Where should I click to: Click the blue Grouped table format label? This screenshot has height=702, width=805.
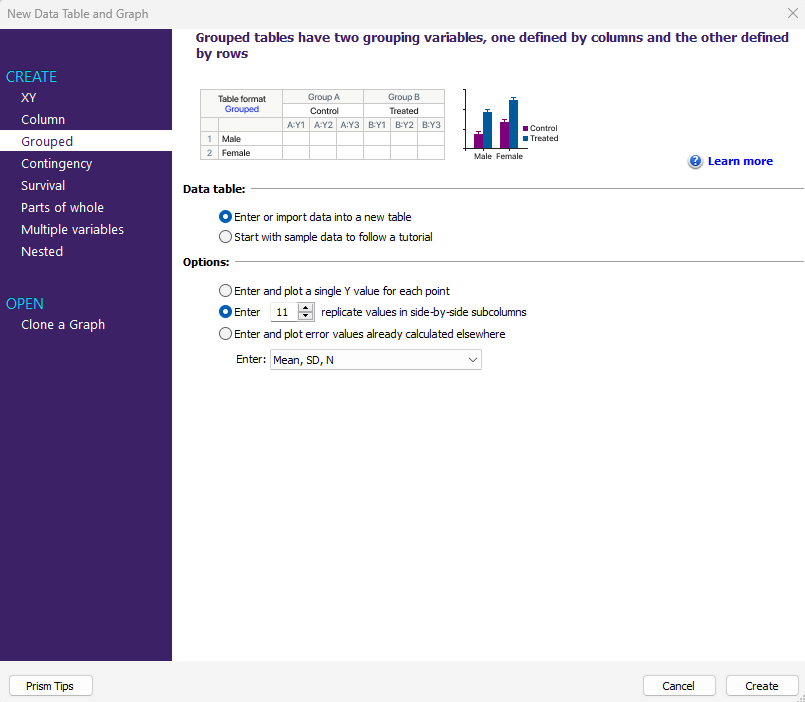coord(242,109)
